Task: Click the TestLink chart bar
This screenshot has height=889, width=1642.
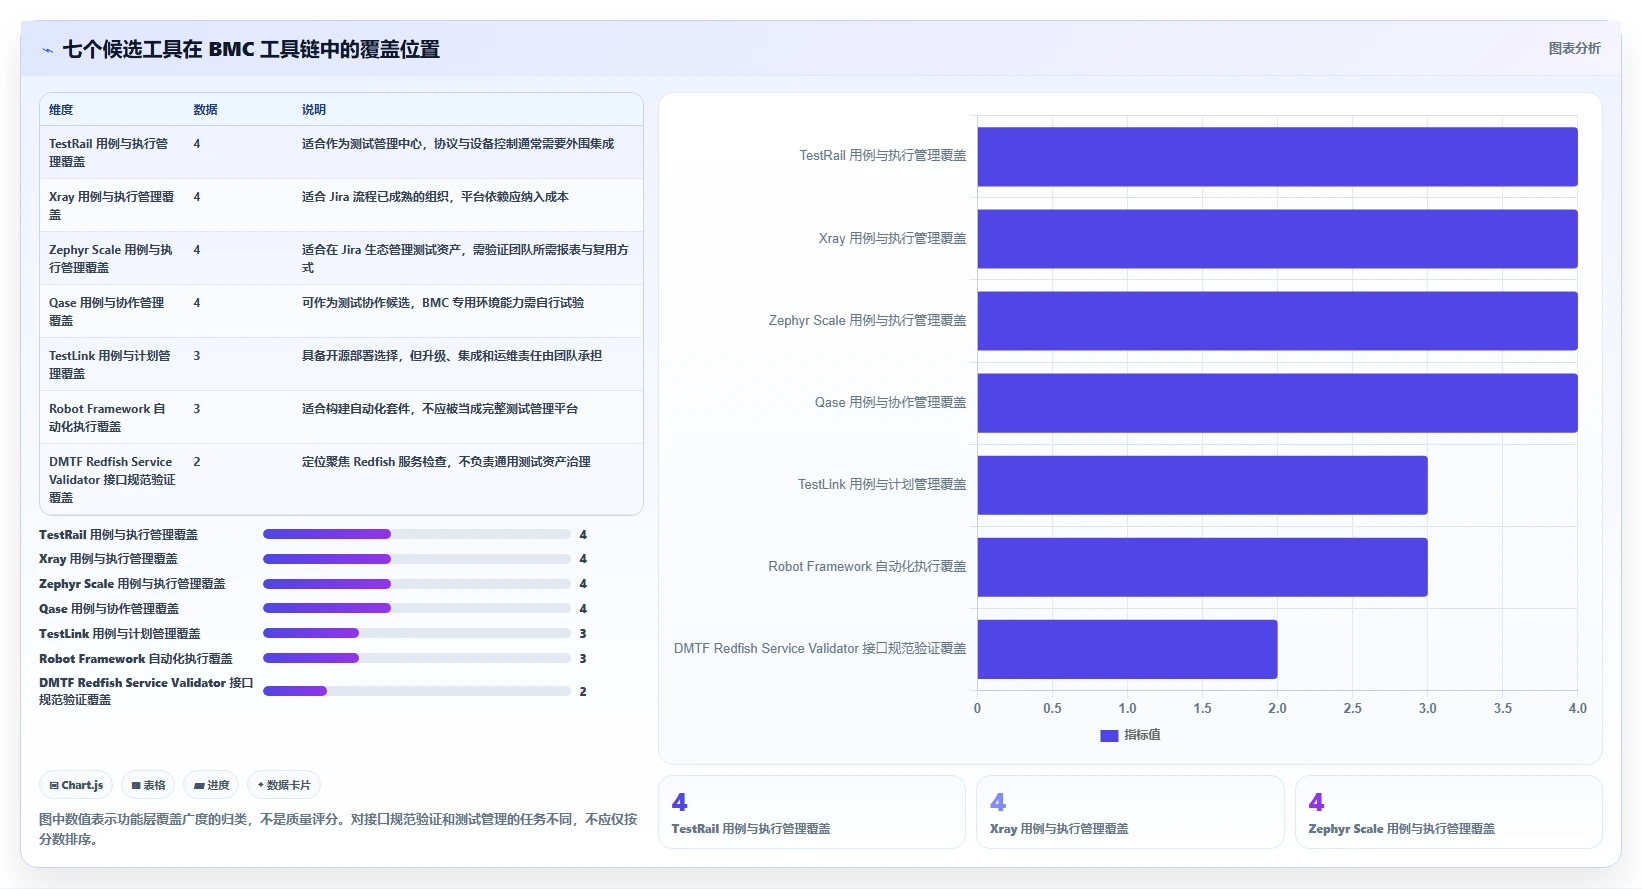Action: tap(1202, 485)
